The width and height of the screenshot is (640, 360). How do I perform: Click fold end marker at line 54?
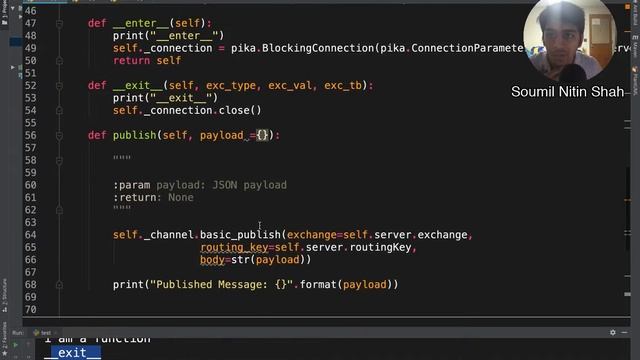point(59,111)
